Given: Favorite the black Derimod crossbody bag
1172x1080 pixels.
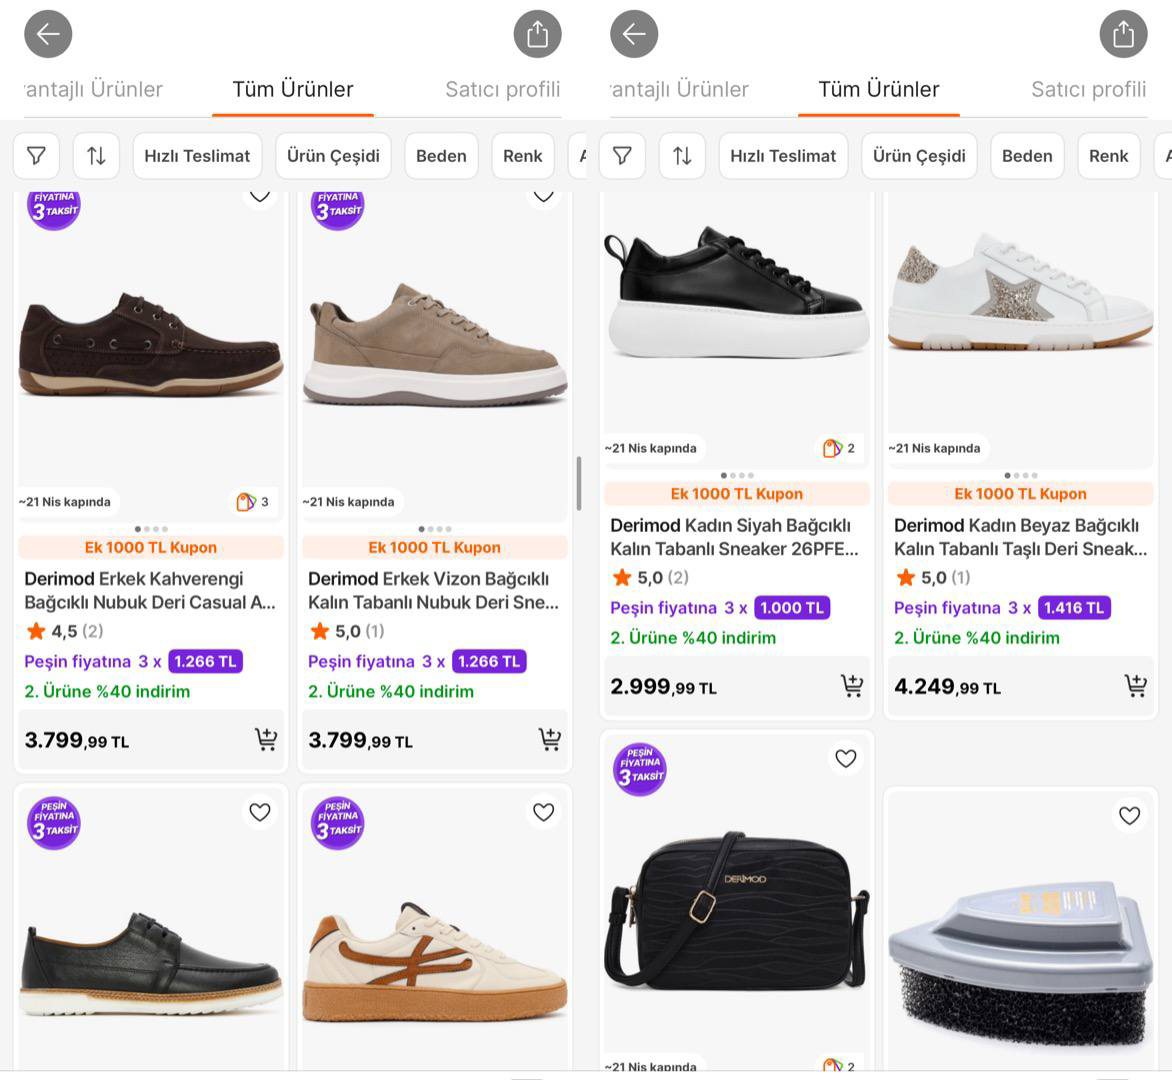Looking at the screenshot, I should [846, 759].
